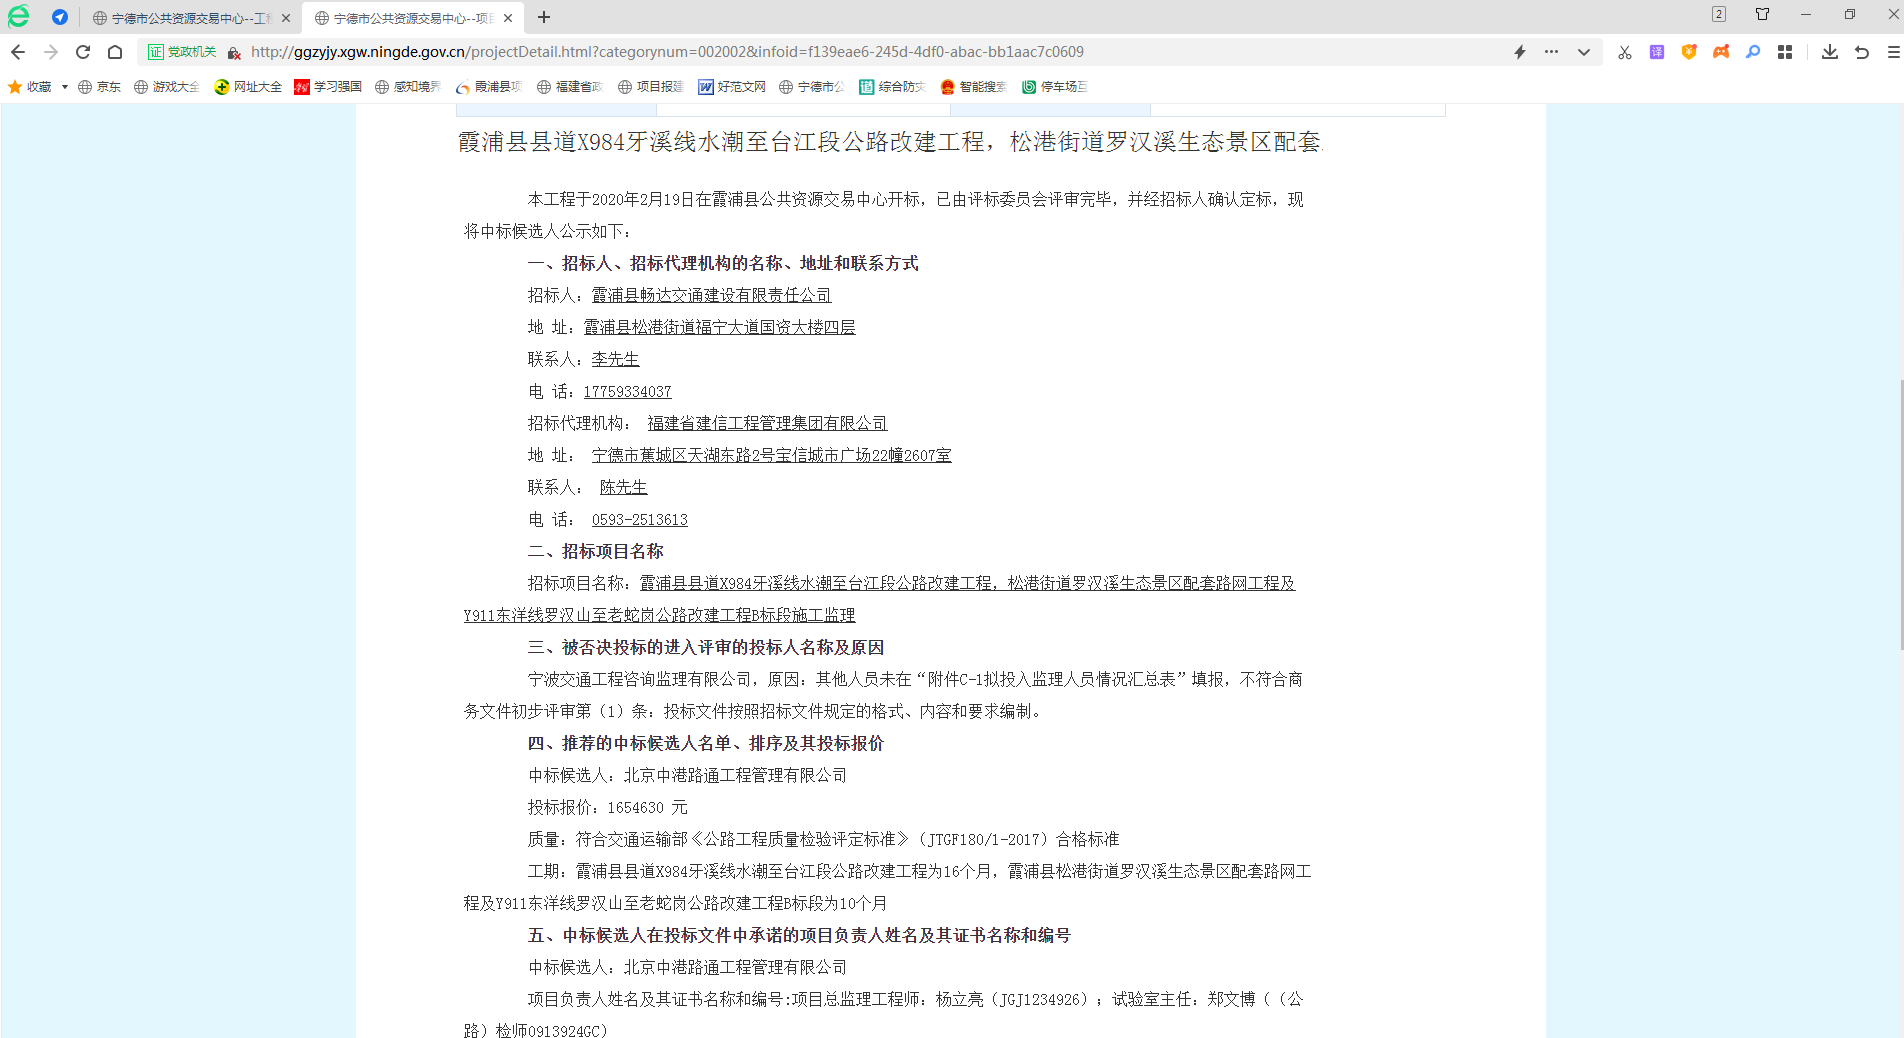Screen dimensions: 1904x1038
Task: Toggle the lightning speed mode icon
Action: pyautogui.click(x=1519, y=52)
